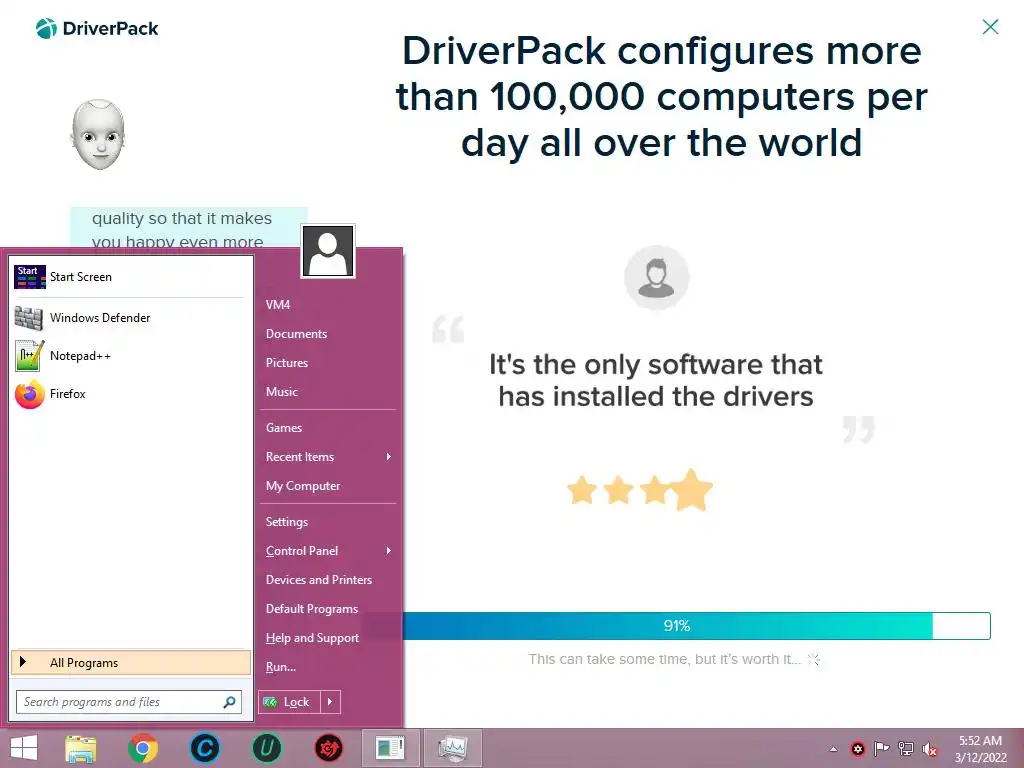Screen dimensions: 1024x768
Task: Click the red gear tray icon
Action: (857, 749)
